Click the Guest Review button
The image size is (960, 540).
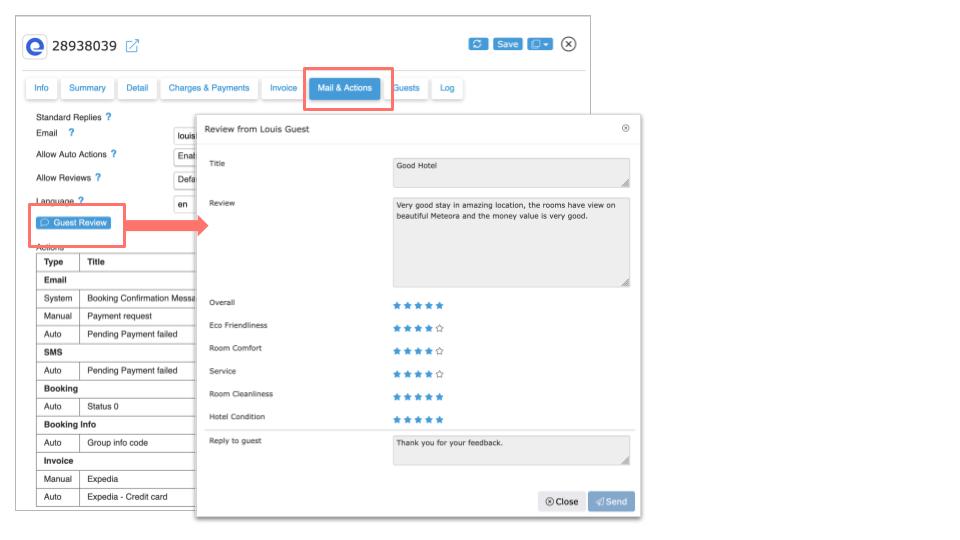click(73, 223)
